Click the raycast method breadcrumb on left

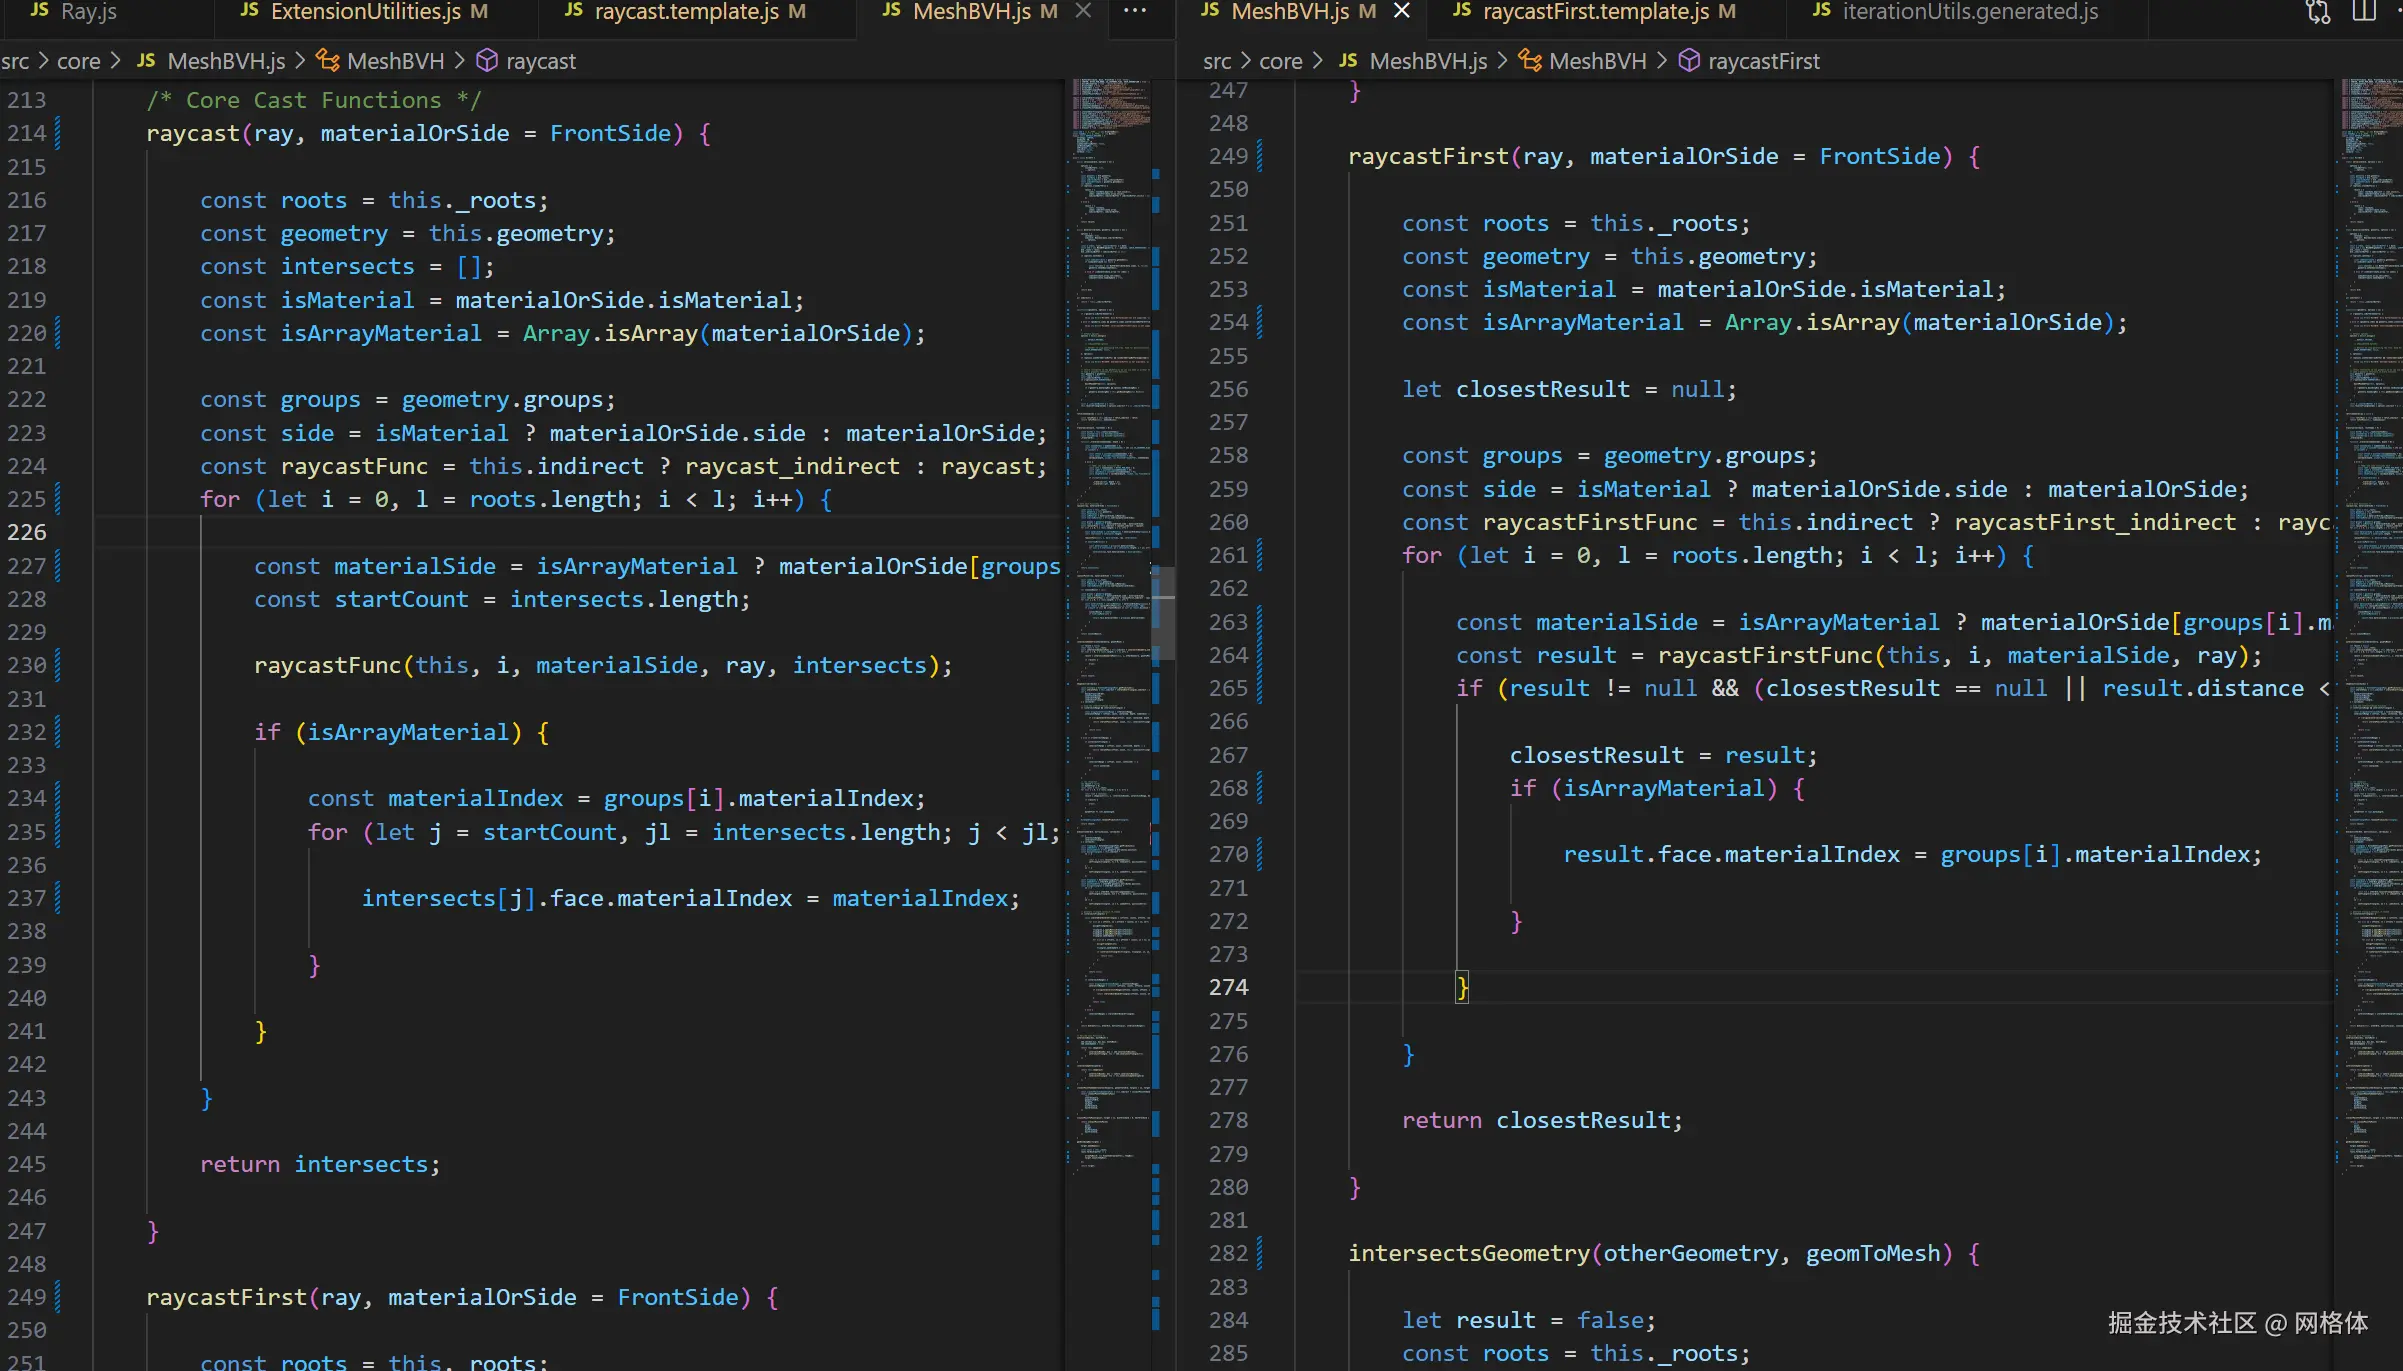click(540, 61)
